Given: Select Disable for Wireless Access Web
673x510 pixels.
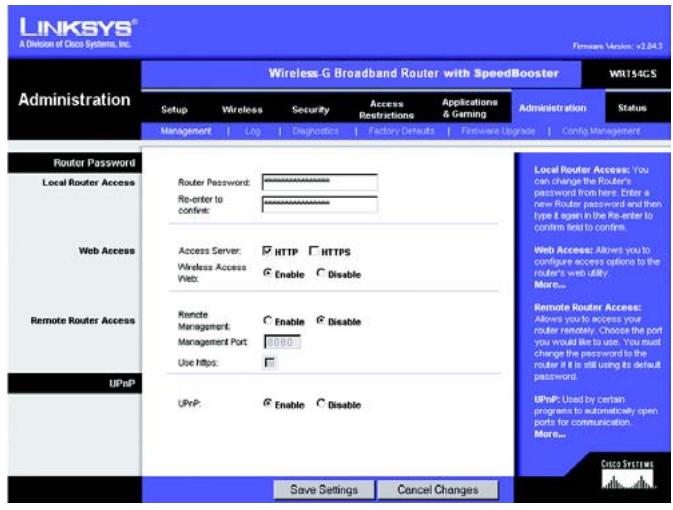Looking at the screenshot, I should click(321, 273).
